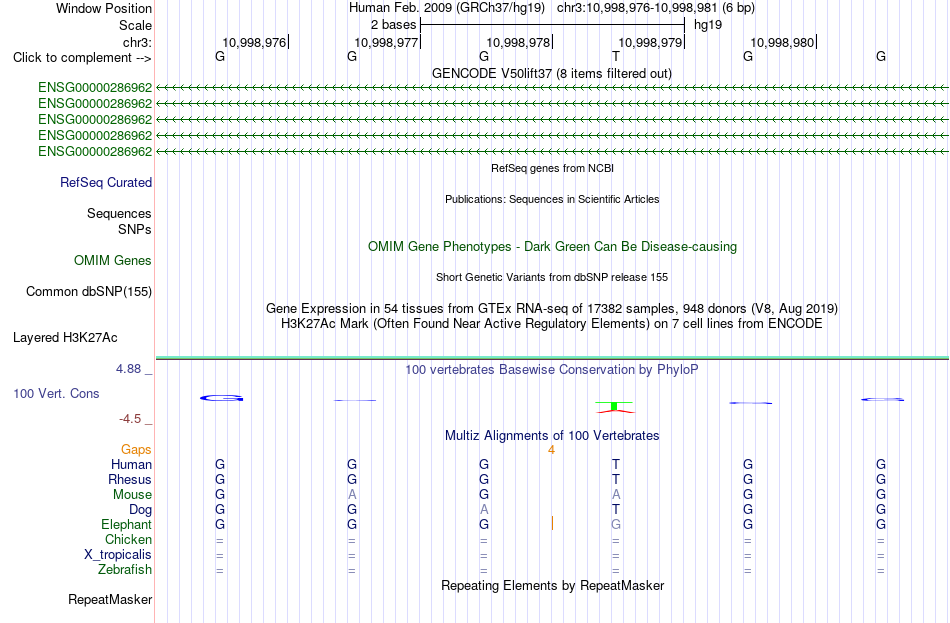Click the hg19 text beside the scale bar
The height and width of the screenshot is (623, 950).
[708, 25]
